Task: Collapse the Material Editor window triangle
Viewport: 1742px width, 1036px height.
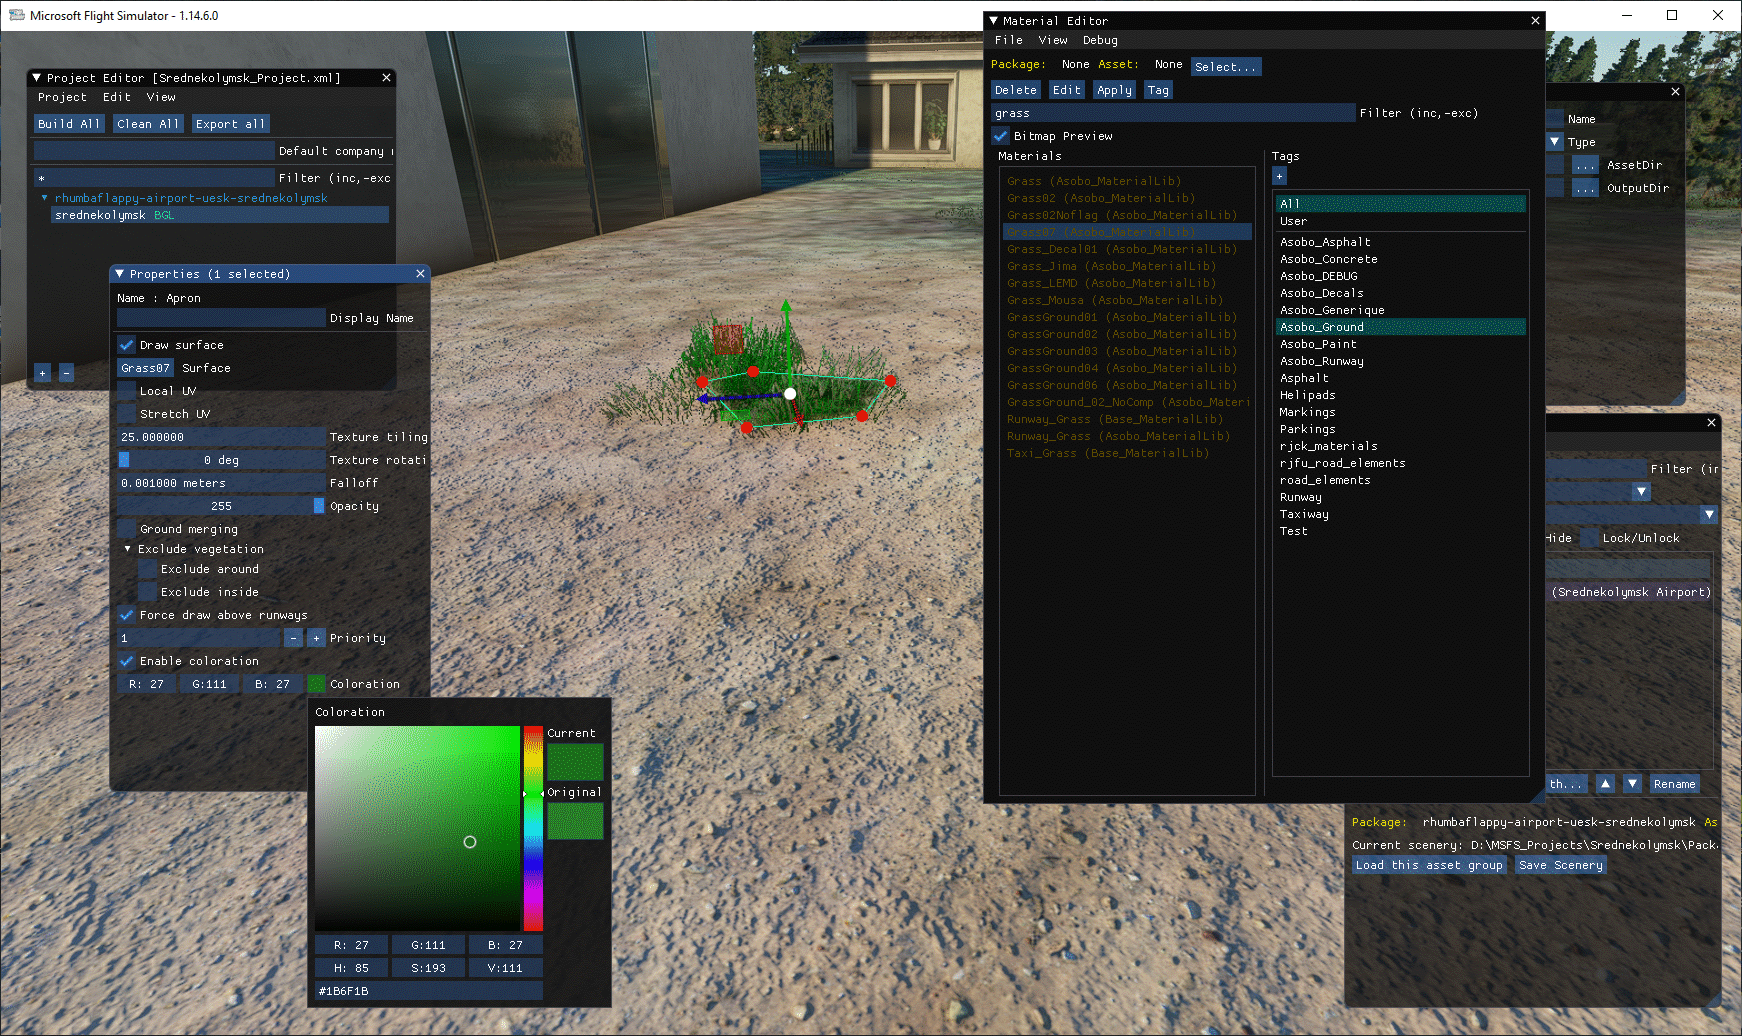Action: coord(993,21)
